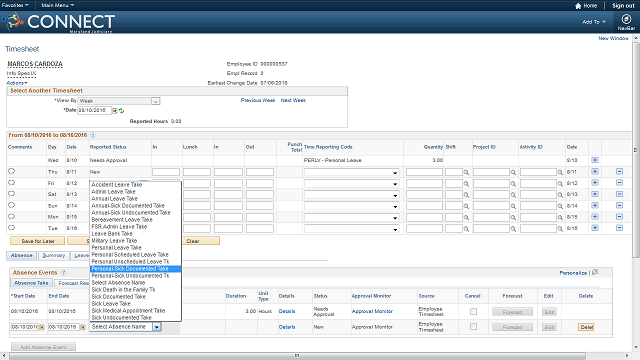Open the NavBar compass icon
The image size is (640, 360).
point(626,19)
